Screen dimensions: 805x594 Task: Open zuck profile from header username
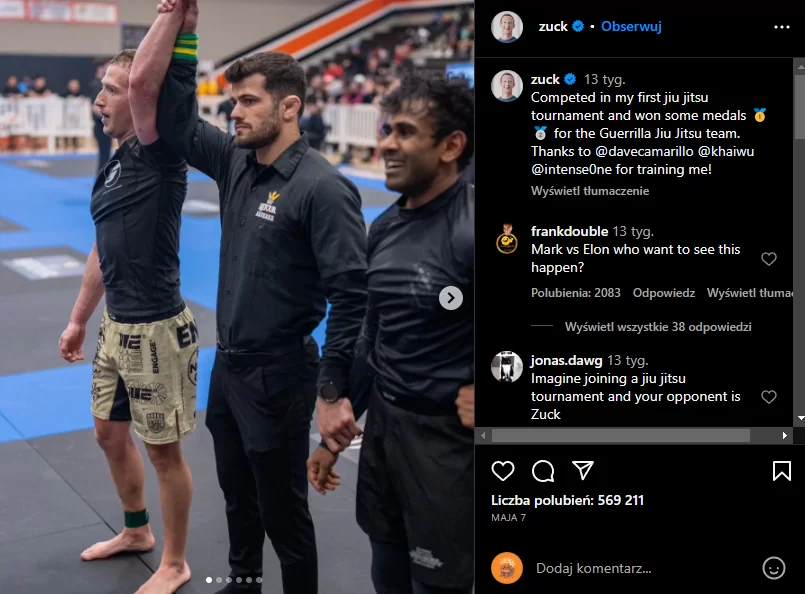(x=553, y=26)
